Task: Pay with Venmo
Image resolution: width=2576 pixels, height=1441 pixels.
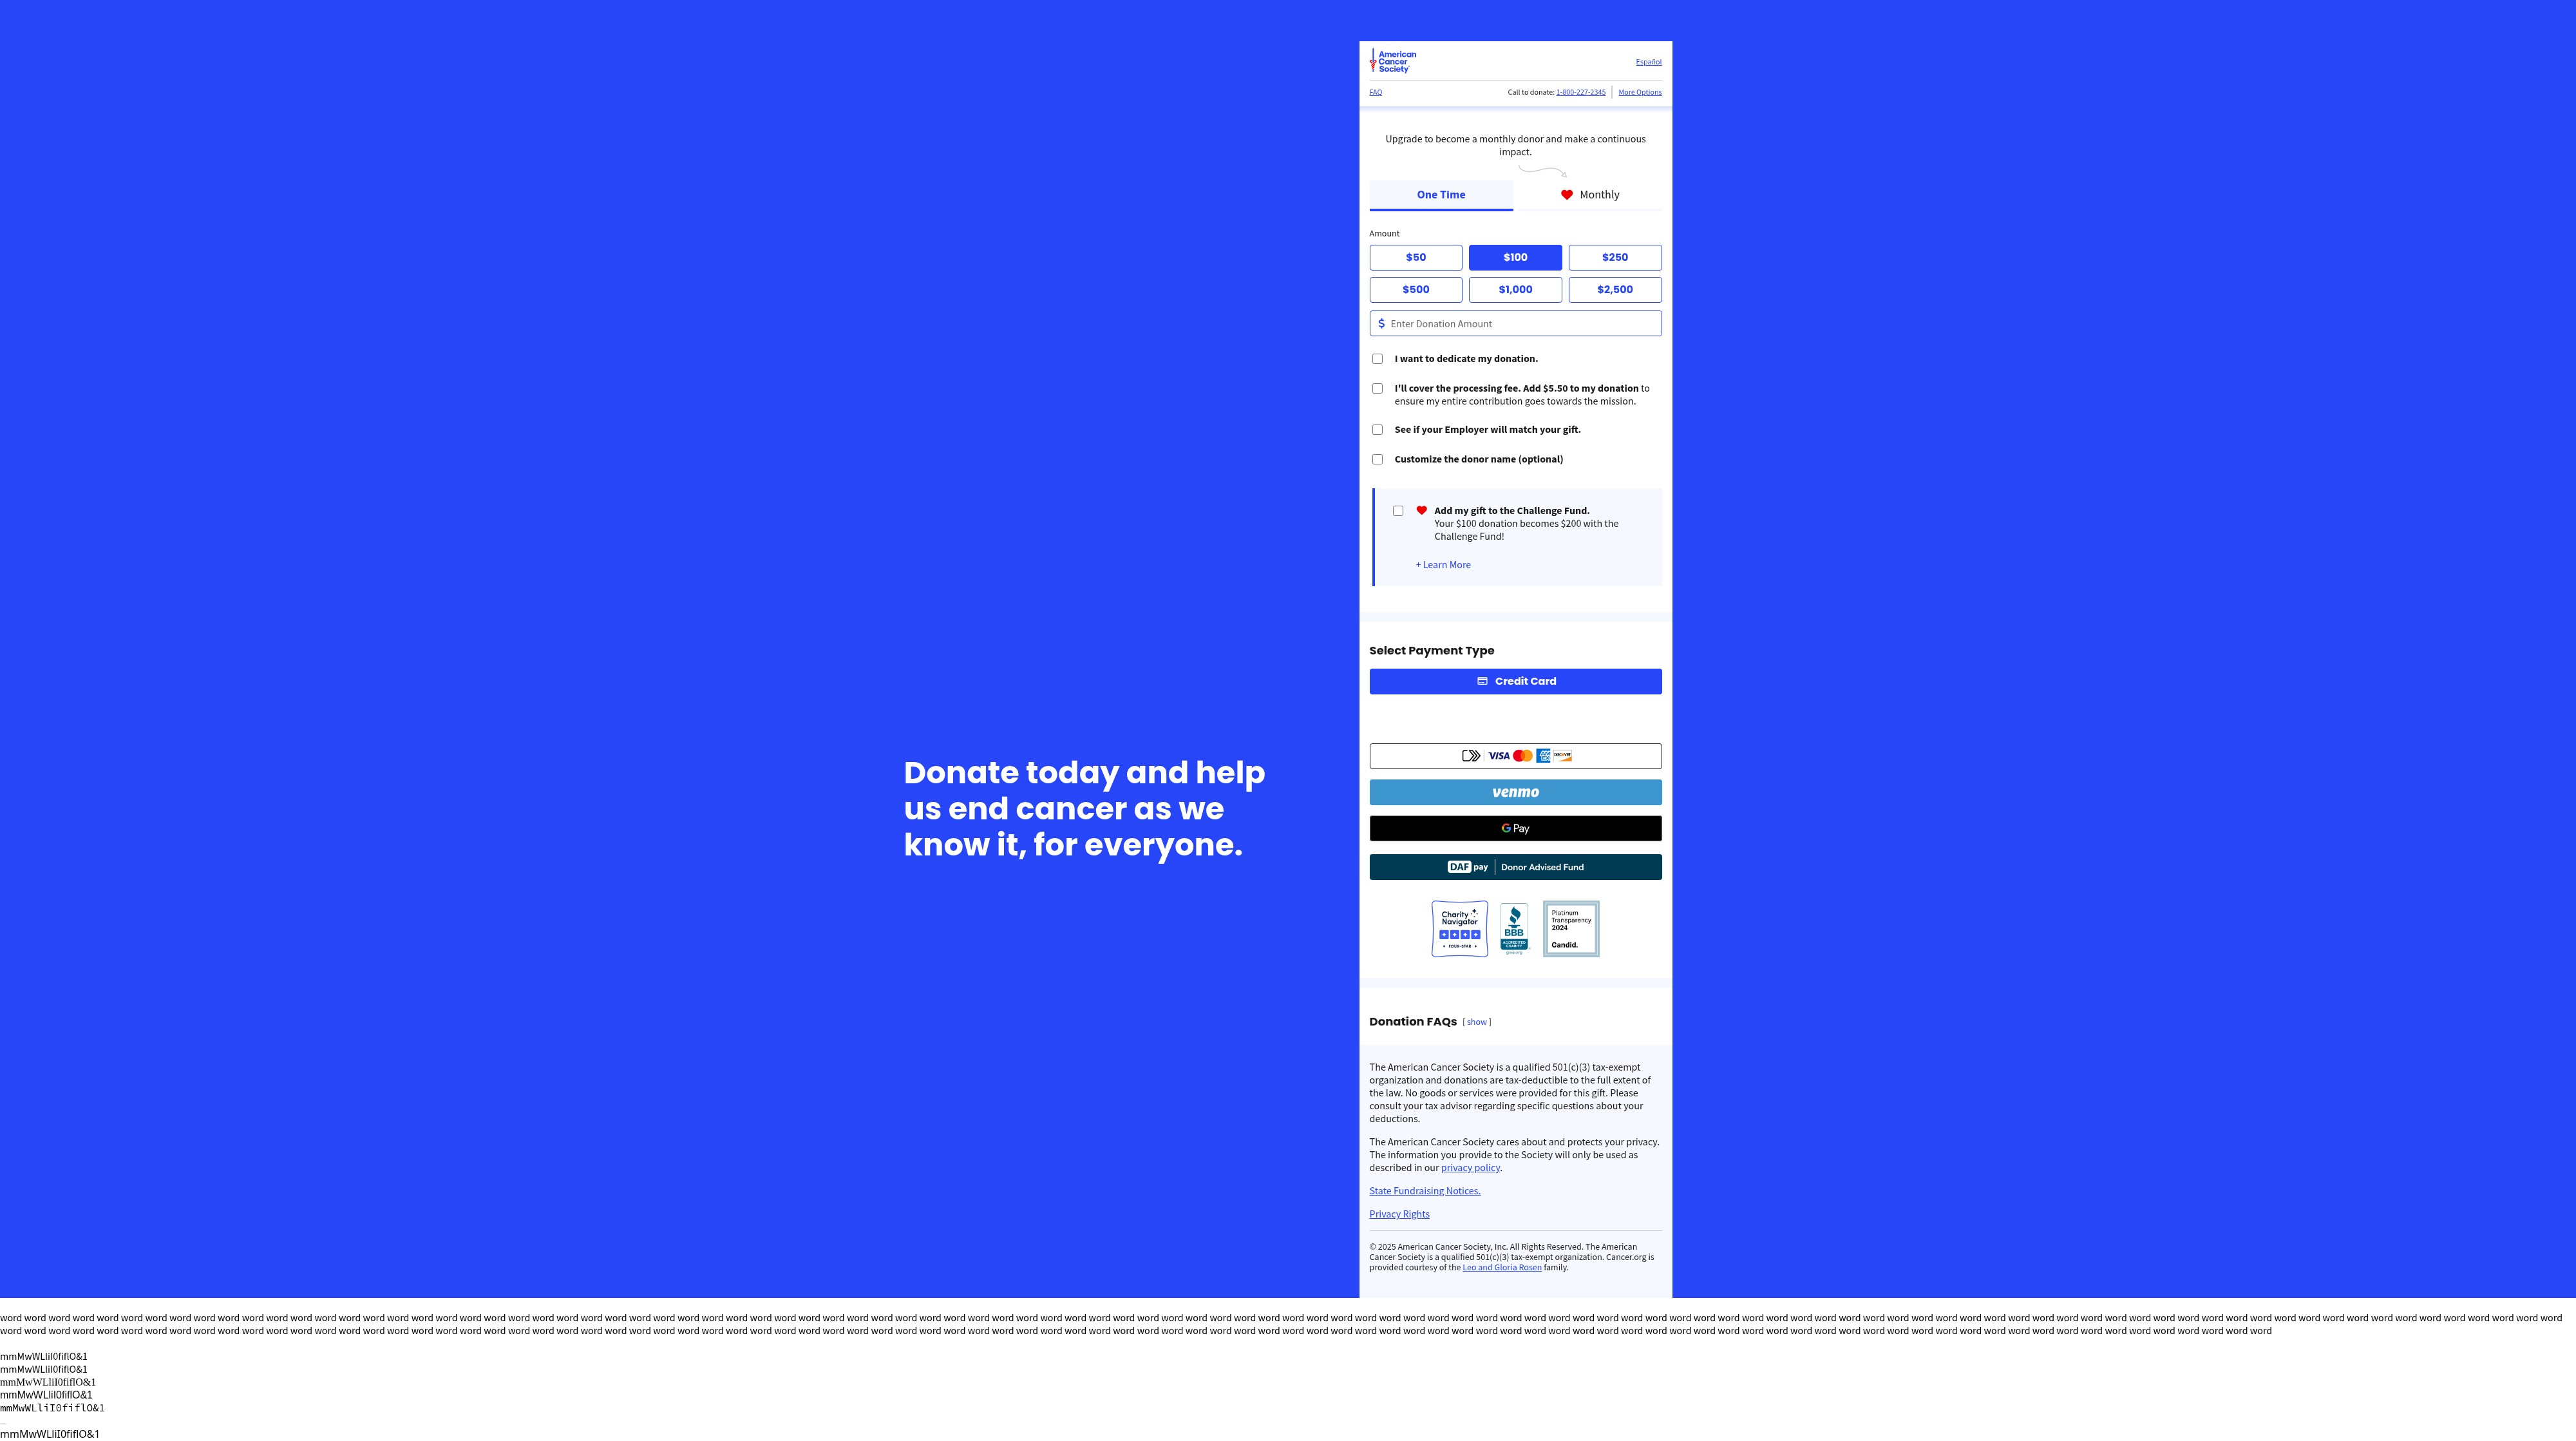Action: [x=1515, y=792]
